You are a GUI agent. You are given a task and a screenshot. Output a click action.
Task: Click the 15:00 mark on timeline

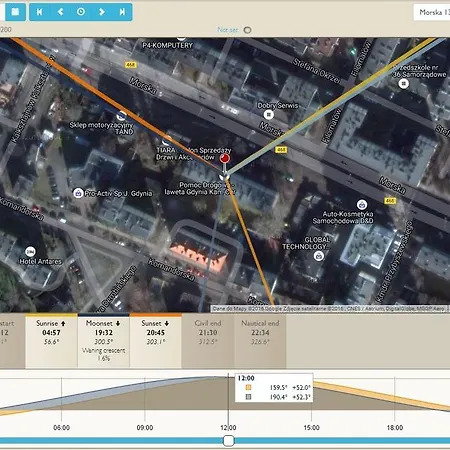[311, 427]
